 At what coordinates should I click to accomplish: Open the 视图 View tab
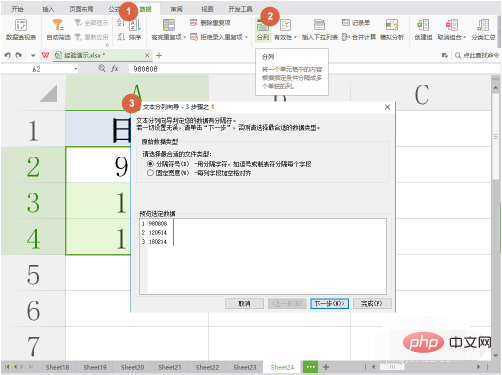(207, 9)
